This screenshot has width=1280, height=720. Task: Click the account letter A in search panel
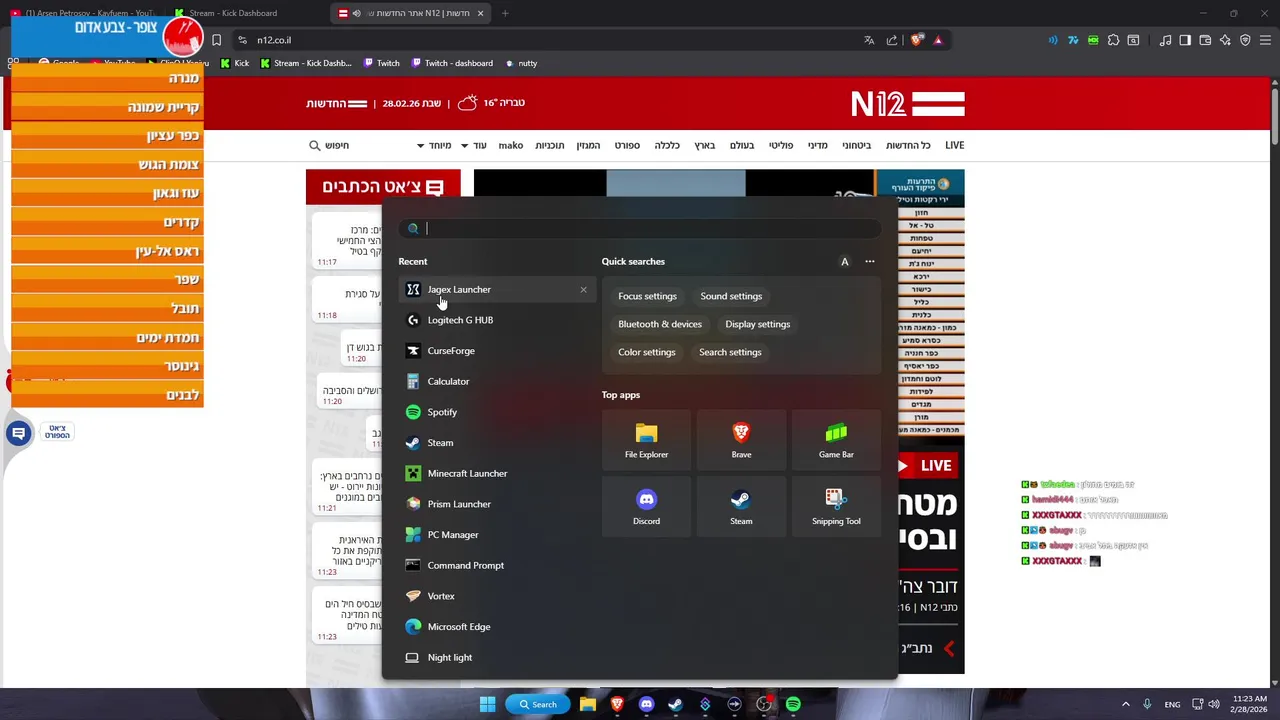(844, 262)
